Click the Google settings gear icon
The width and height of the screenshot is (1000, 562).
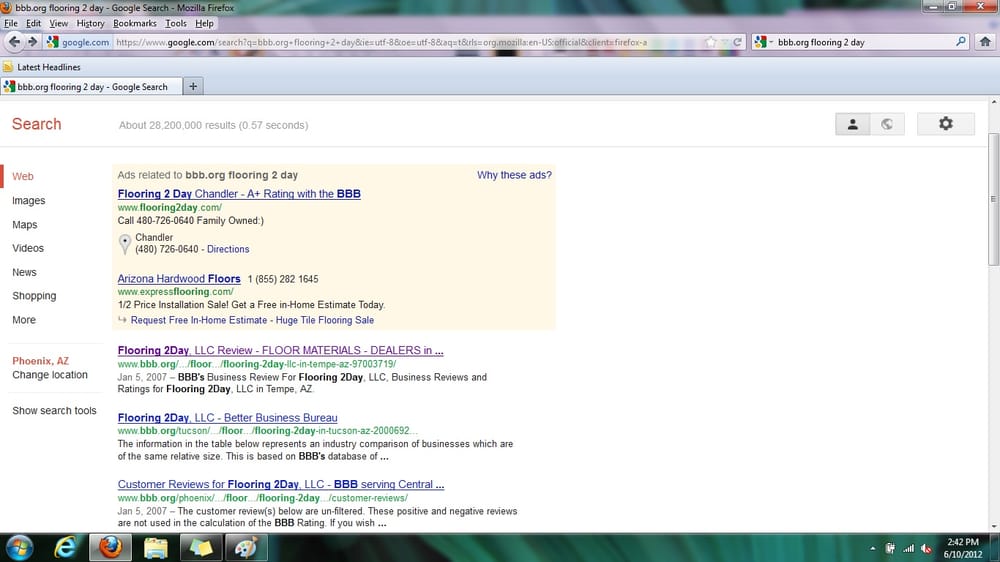pos(946,124)
